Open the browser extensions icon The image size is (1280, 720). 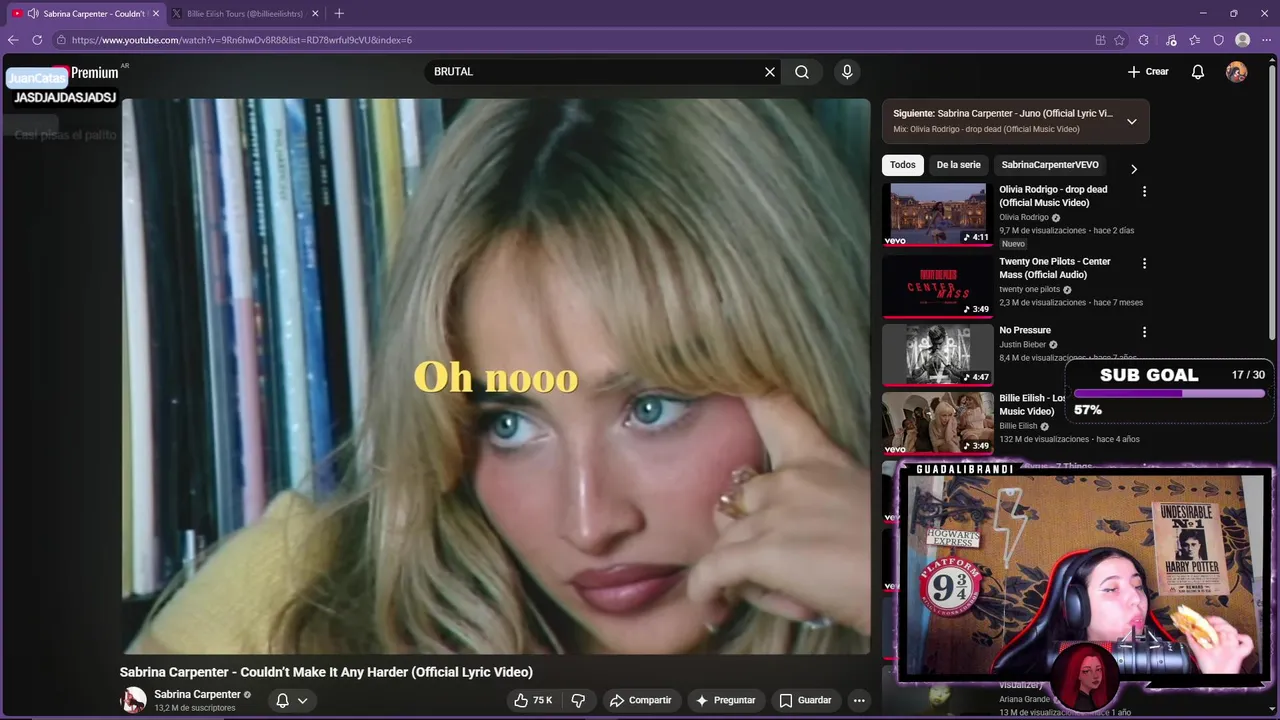(1144, 40)
